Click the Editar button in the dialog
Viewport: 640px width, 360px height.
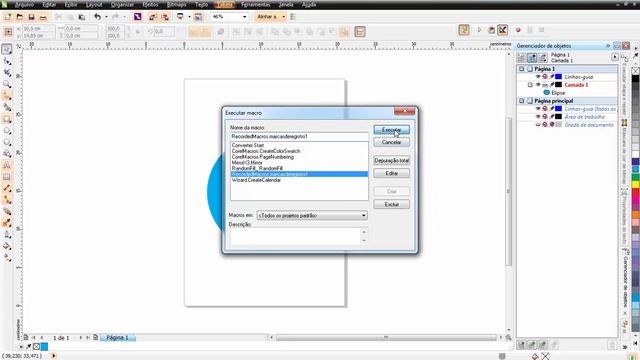coord(391,173)
